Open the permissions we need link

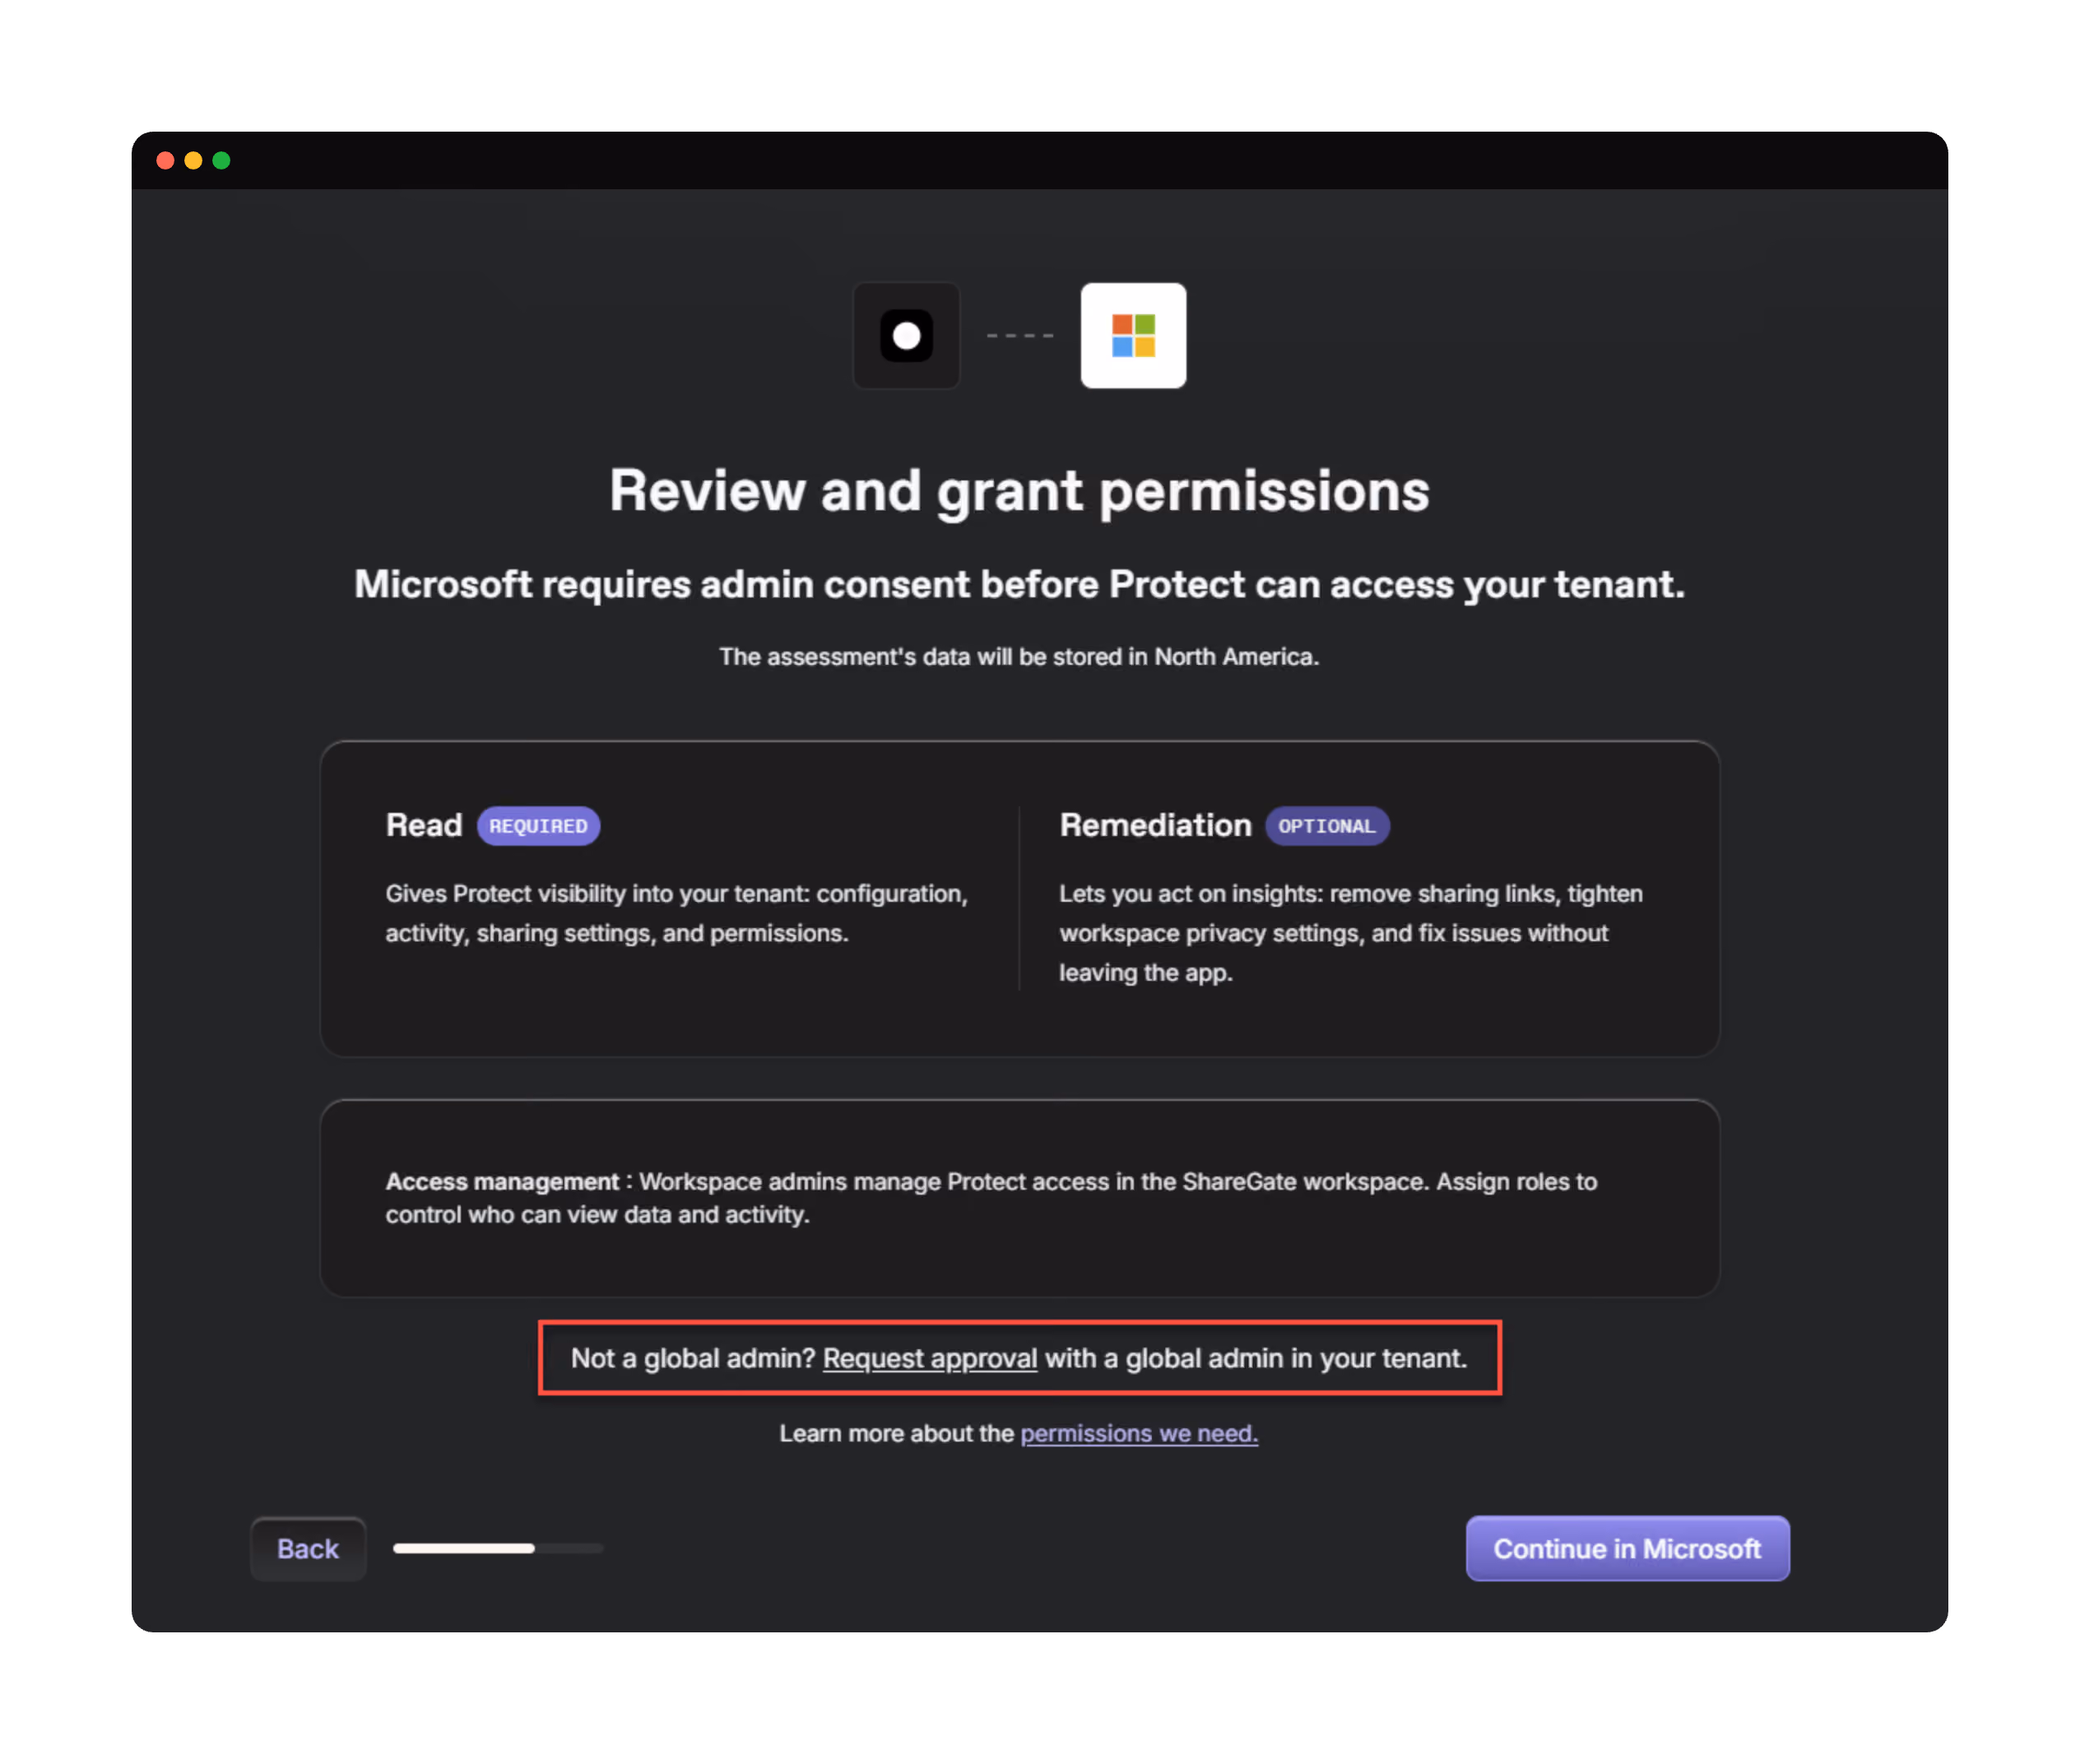(x=1139, y=1434)
